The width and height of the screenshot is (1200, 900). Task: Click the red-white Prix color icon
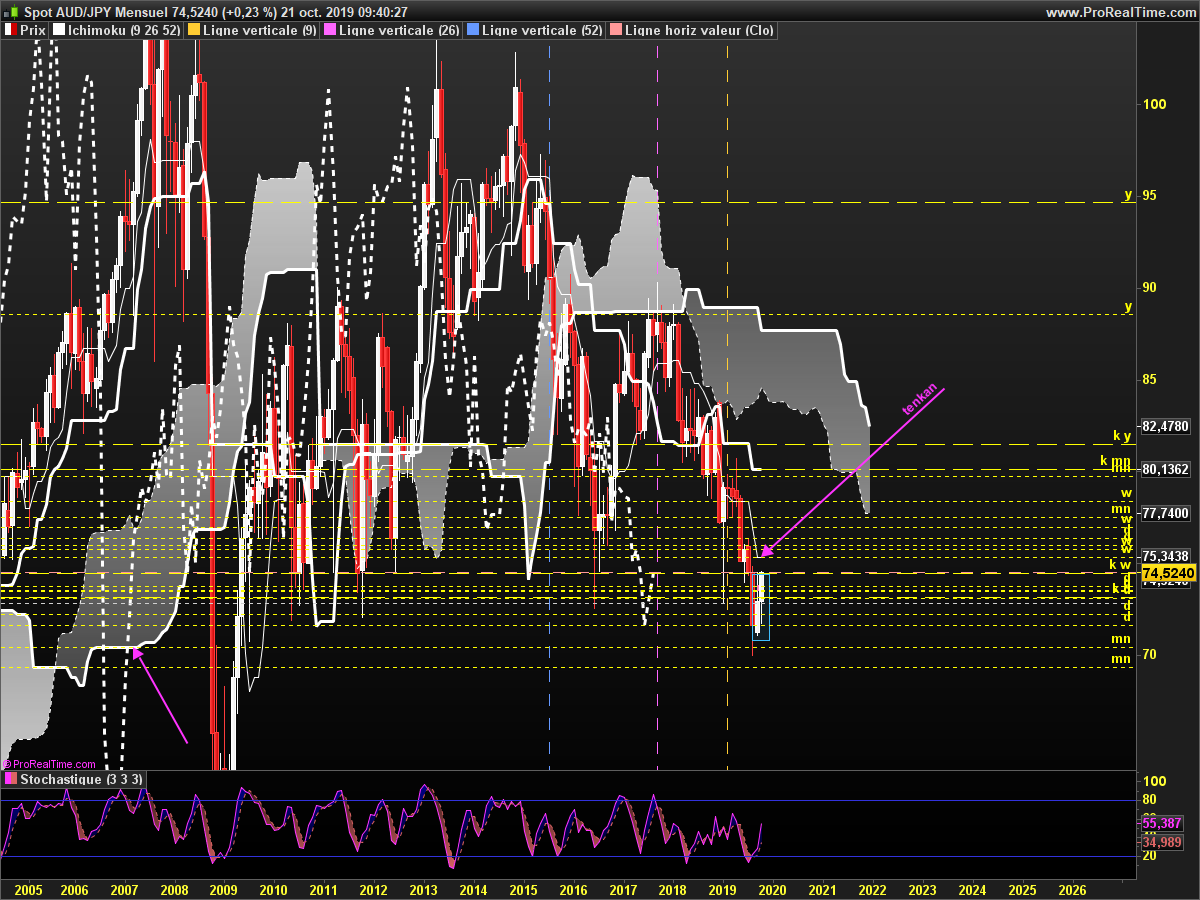coord(10,31)
